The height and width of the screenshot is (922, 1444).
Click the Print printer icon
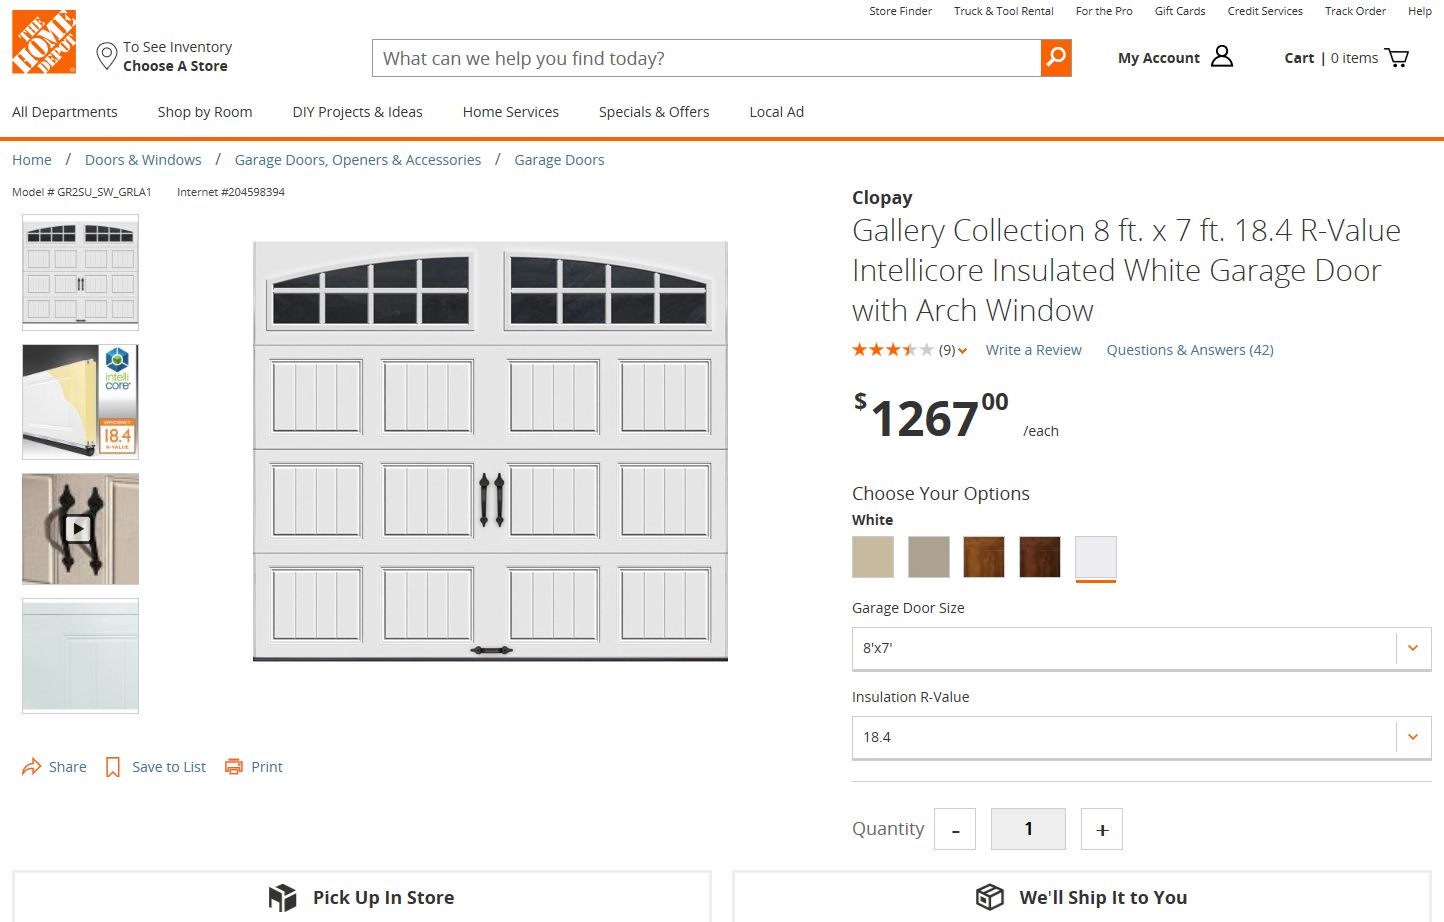pos(234,767)
